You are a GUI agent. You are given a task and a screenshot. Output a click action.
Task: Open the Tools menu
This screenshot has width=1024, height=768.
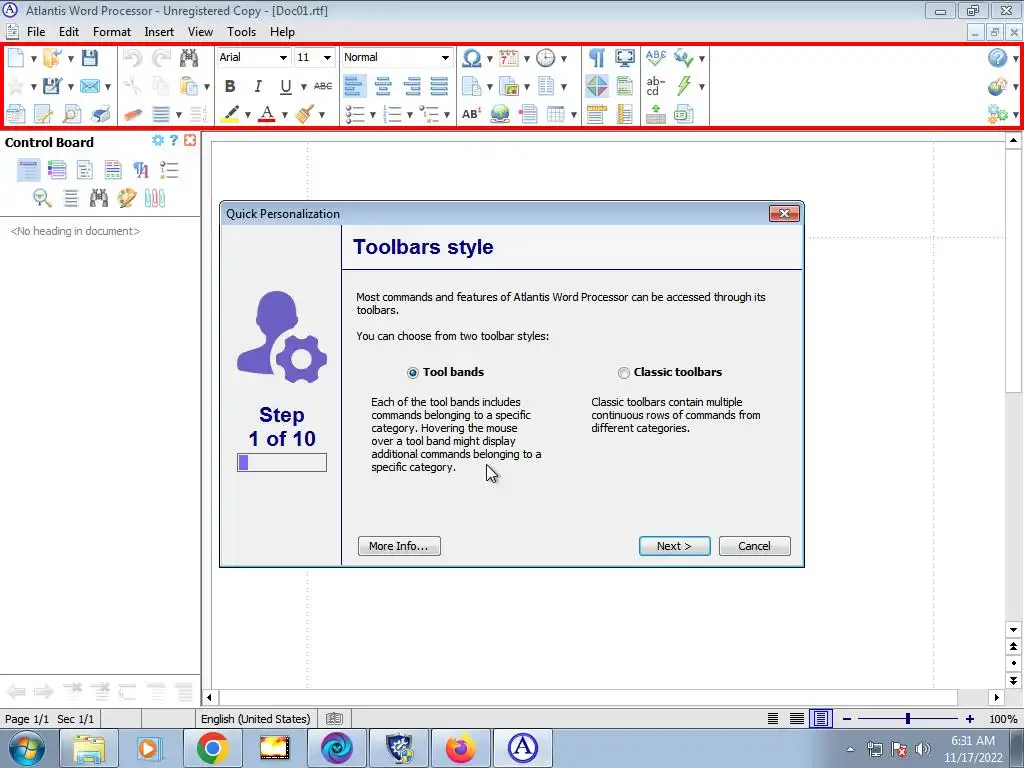coord(241,31)
